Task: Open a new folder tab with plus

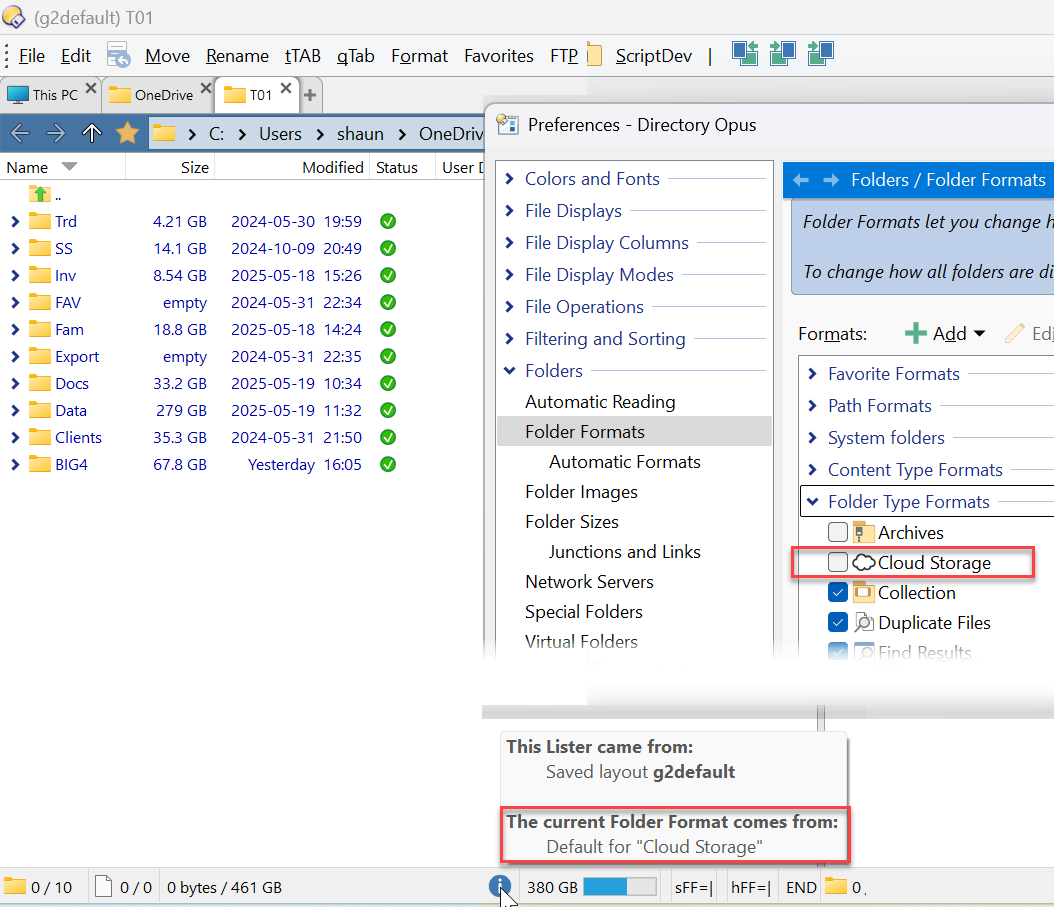Action: [310, 95]
